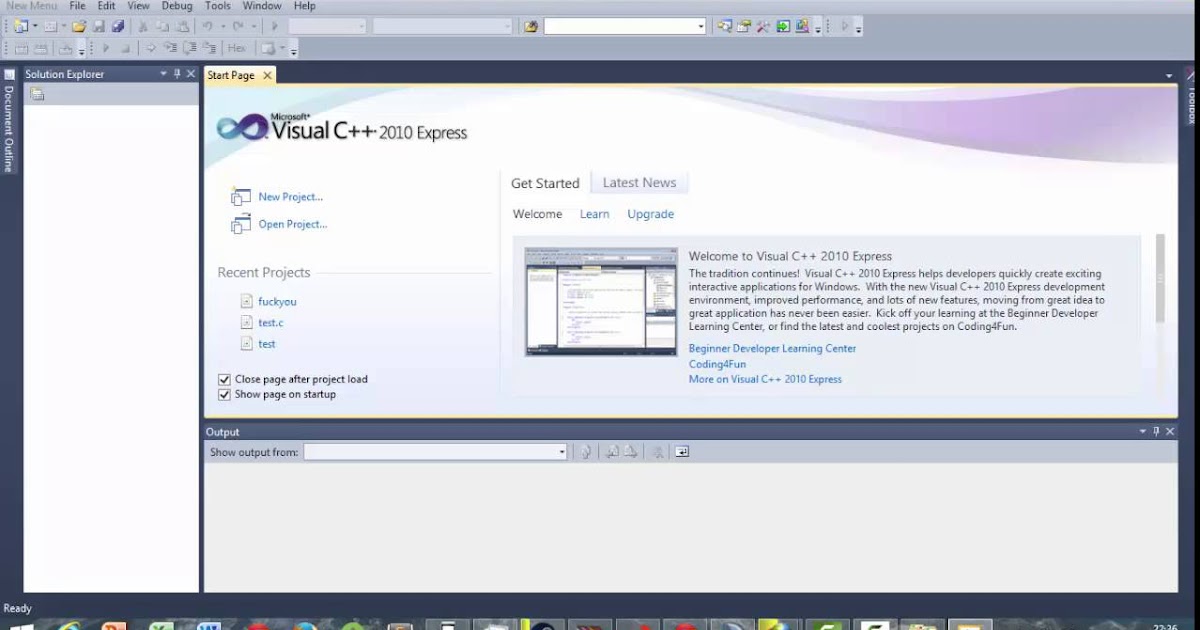
Task: Toggle Show page on startup checkbox
Action: [224, 394]
